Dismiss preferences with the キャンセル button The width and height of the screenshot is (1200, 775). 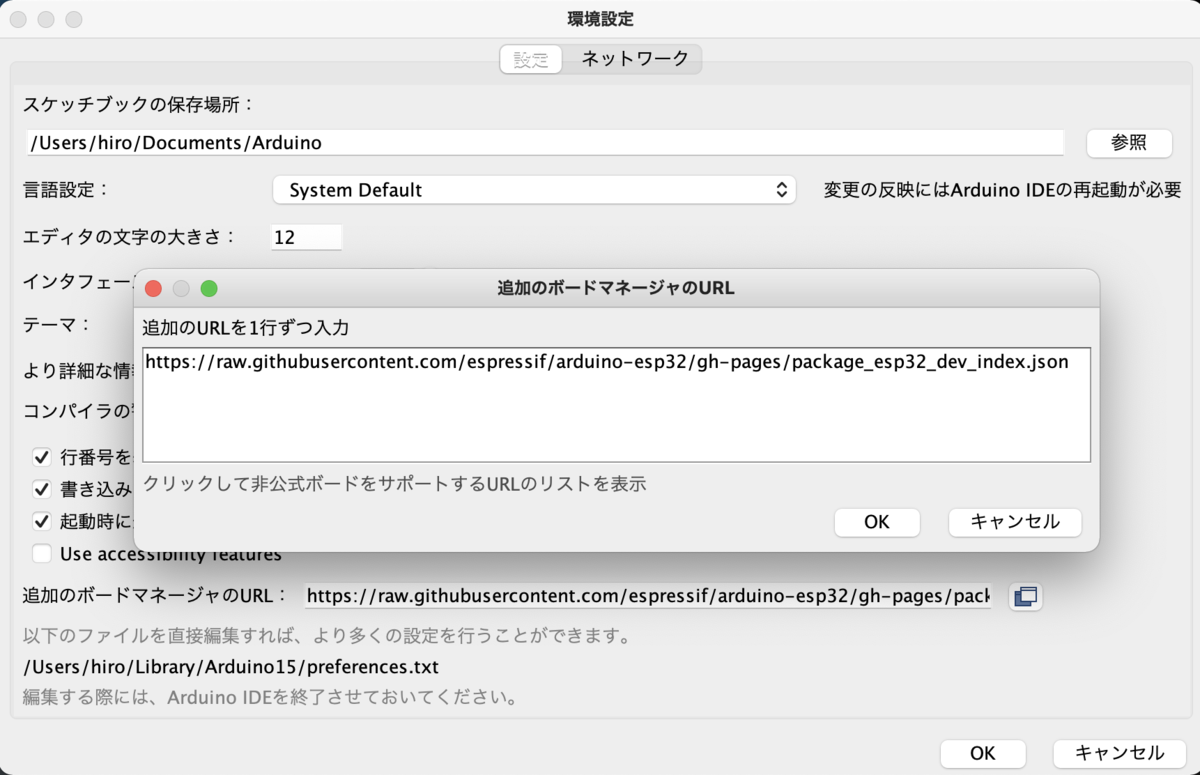pyautogui.click(x=1120, y=753)
